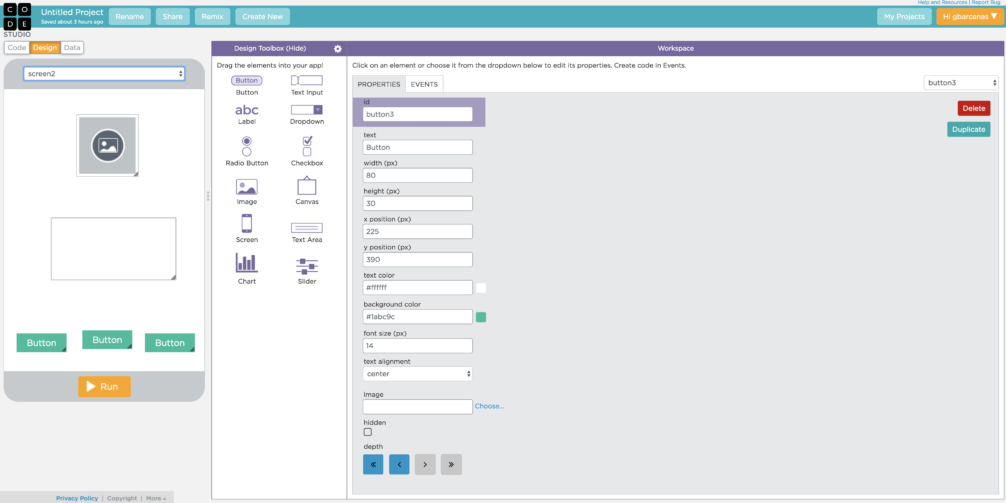
Task: Select the Checkbox toolbox icon
Action: coord(307,146)
